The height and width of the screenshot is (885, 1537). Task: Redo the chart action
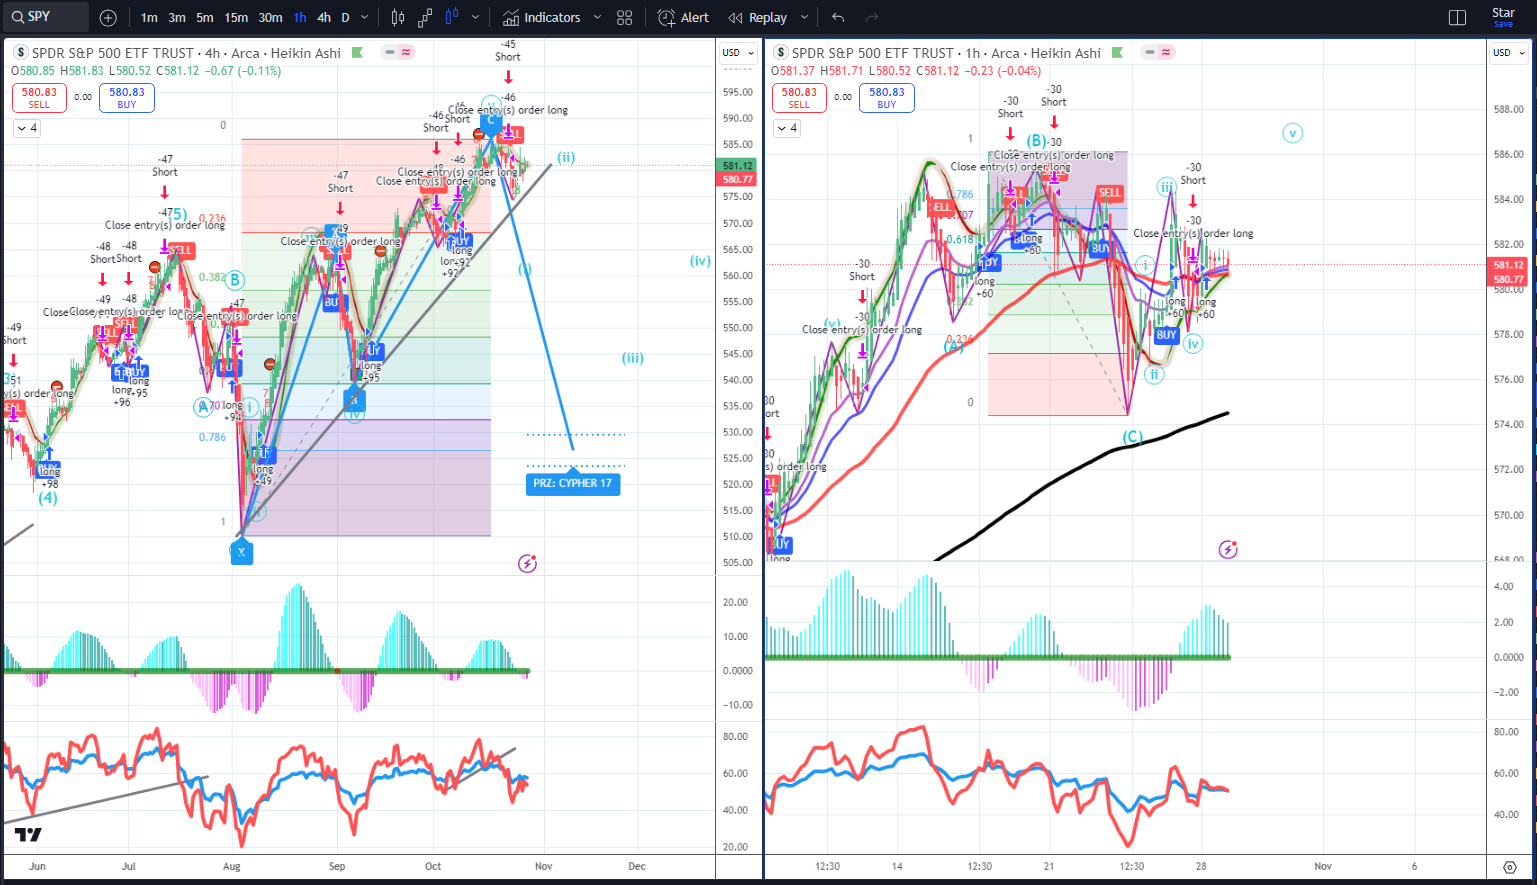click(871, 17)
